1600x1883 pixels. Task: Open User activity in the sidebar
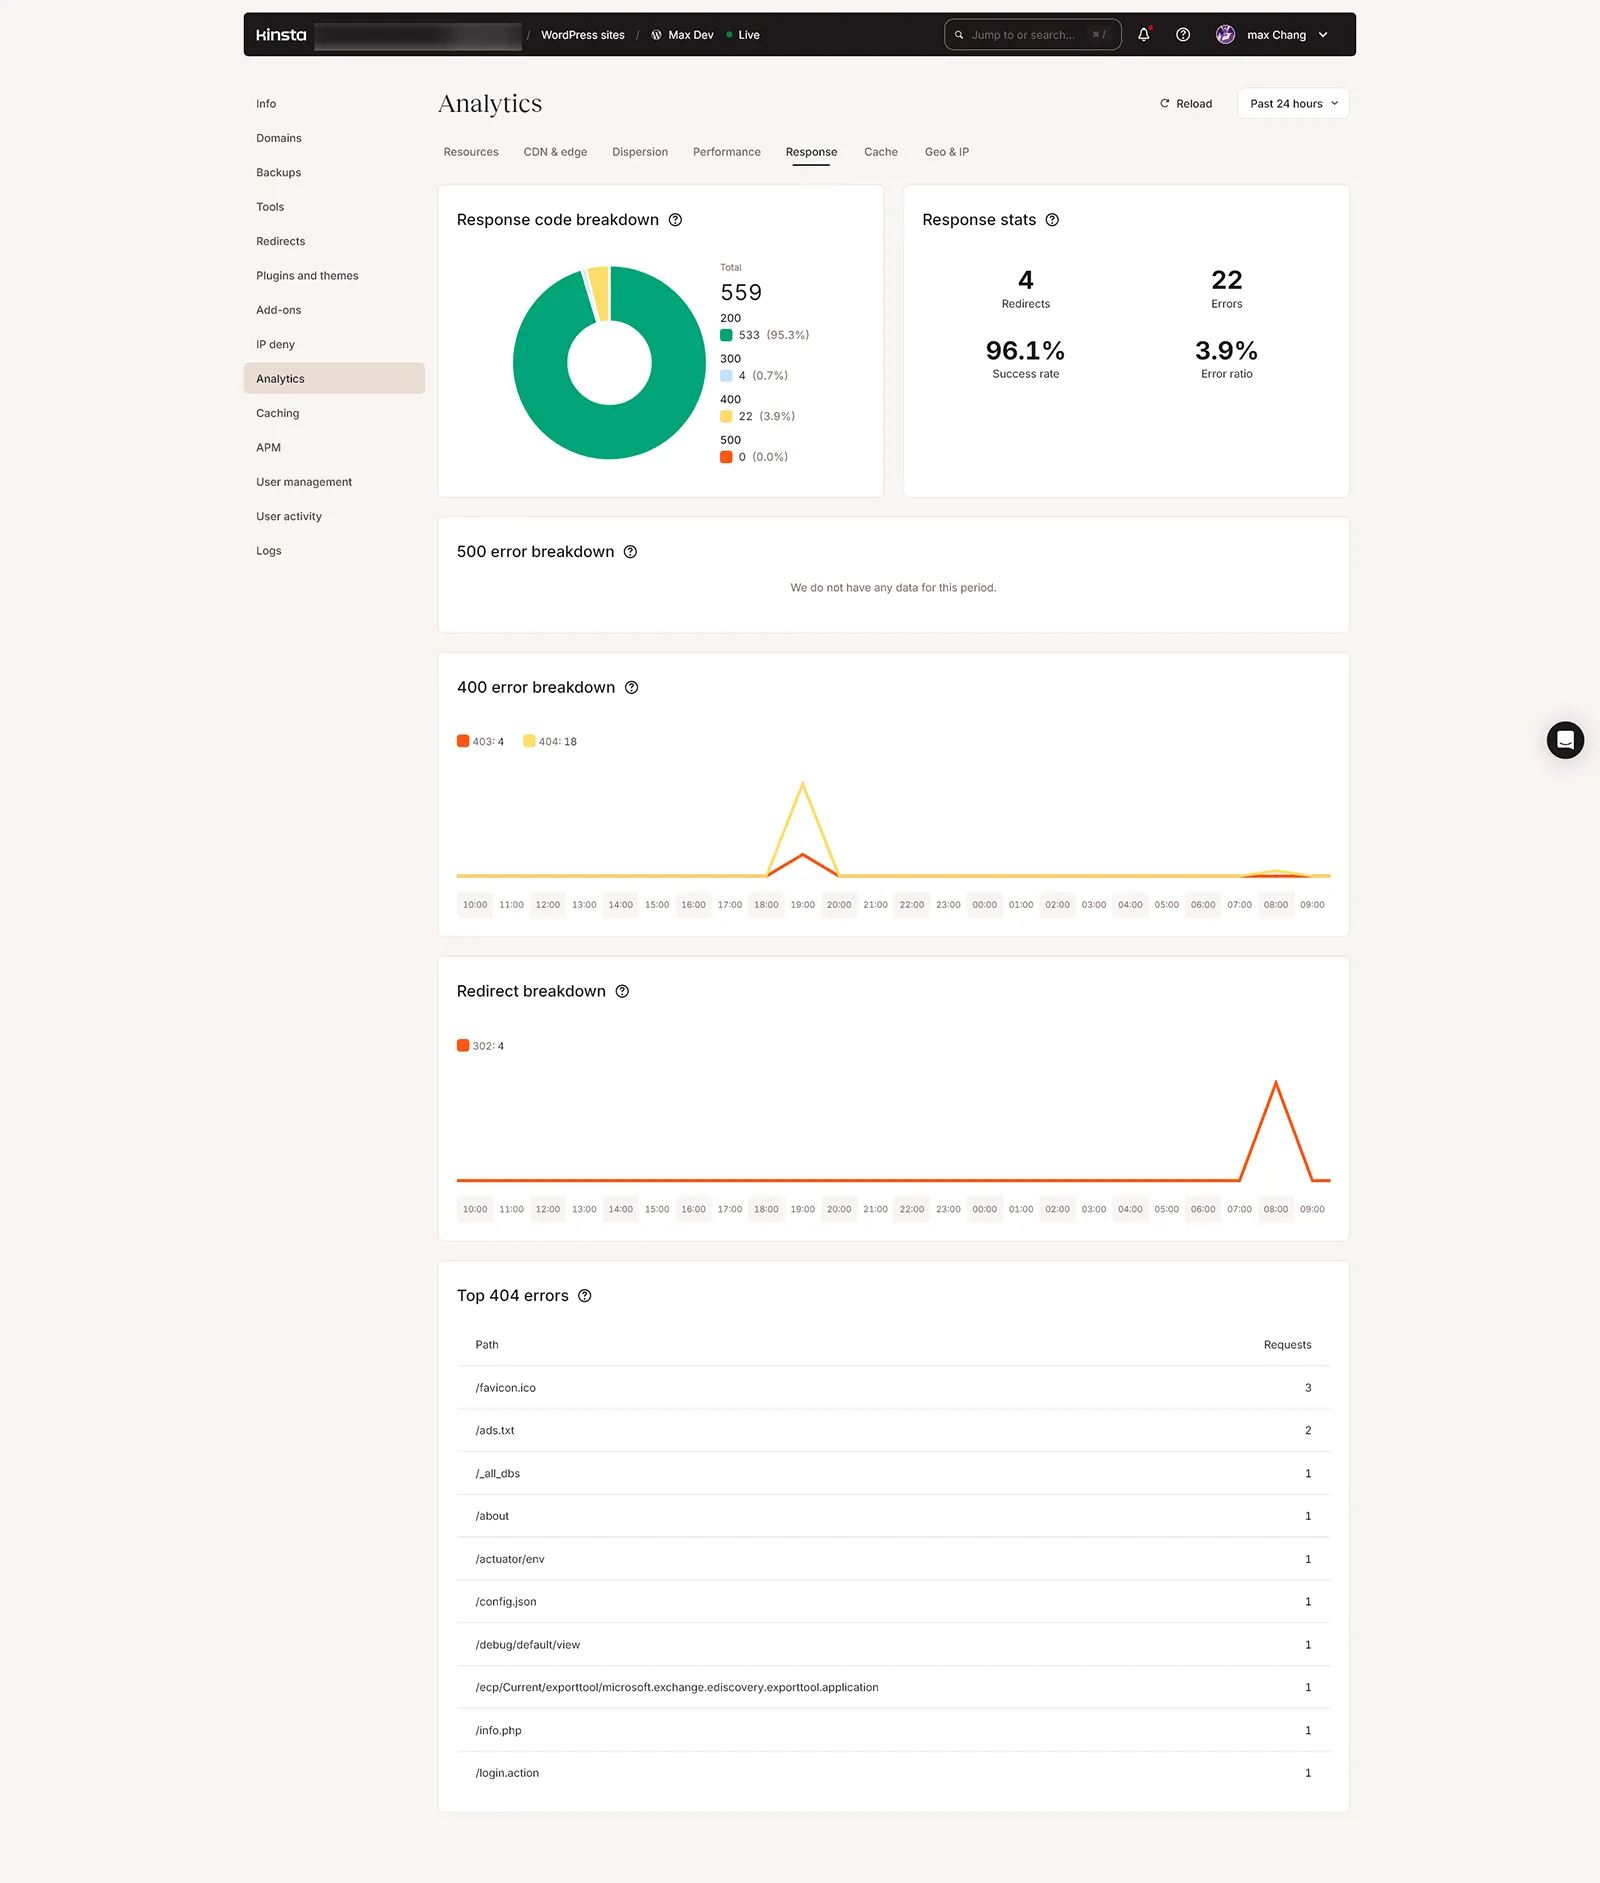tap(289, 517)
